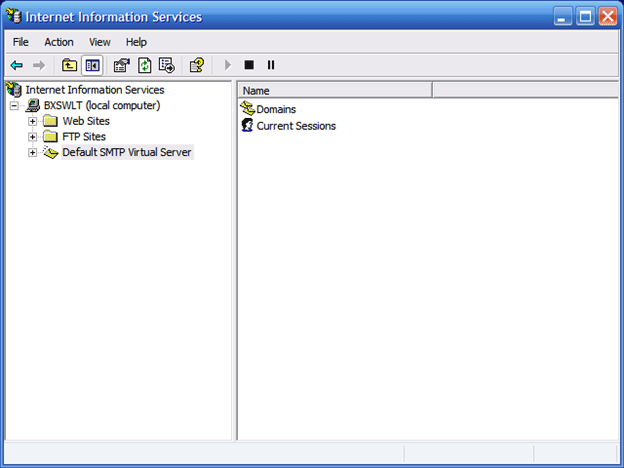The width and height of the screenshot is (624, 468).
Task: Close the Internet Information Services window
Action: pyautogui.click(x=608, y=16)
